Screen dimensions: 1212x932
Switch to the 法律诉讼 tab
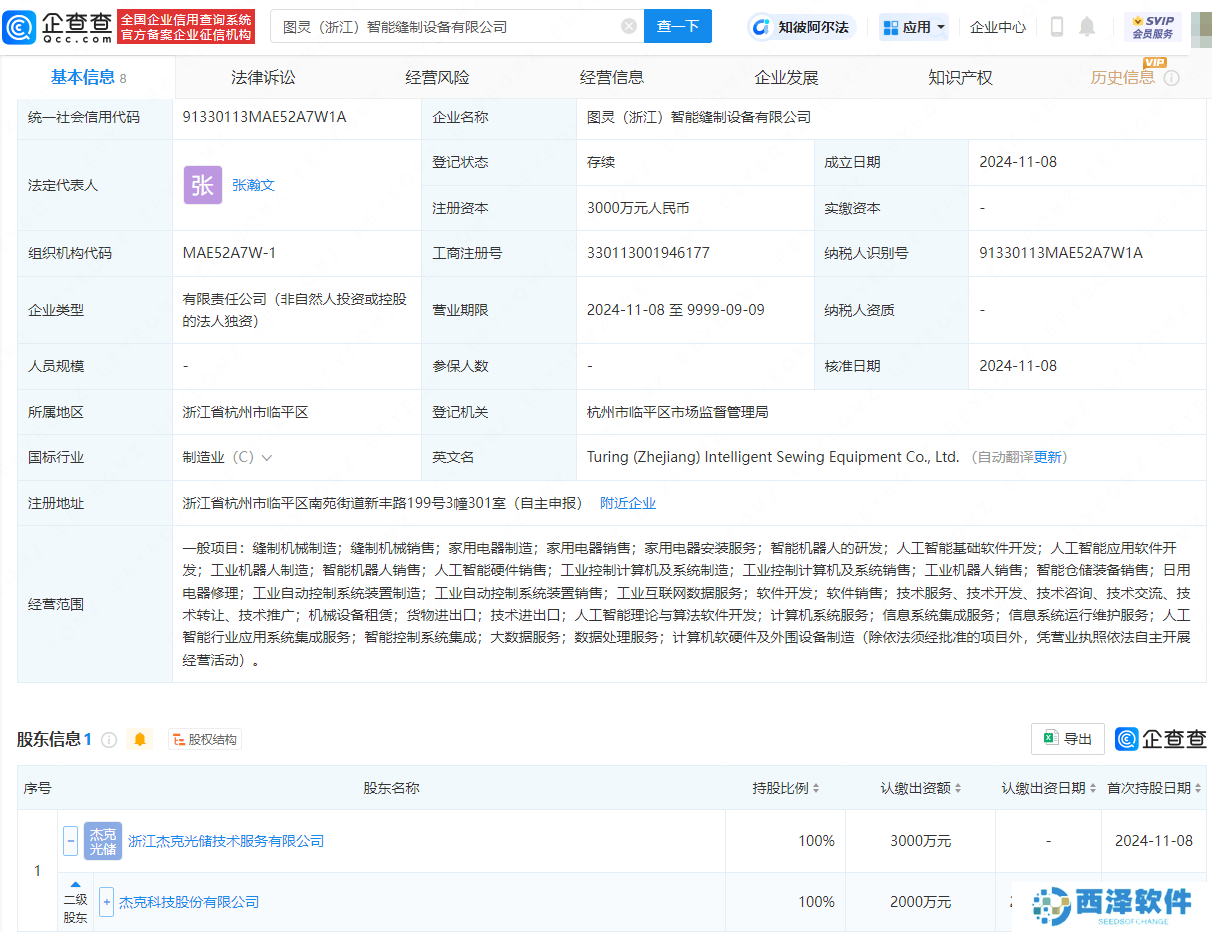click(263, 77)
